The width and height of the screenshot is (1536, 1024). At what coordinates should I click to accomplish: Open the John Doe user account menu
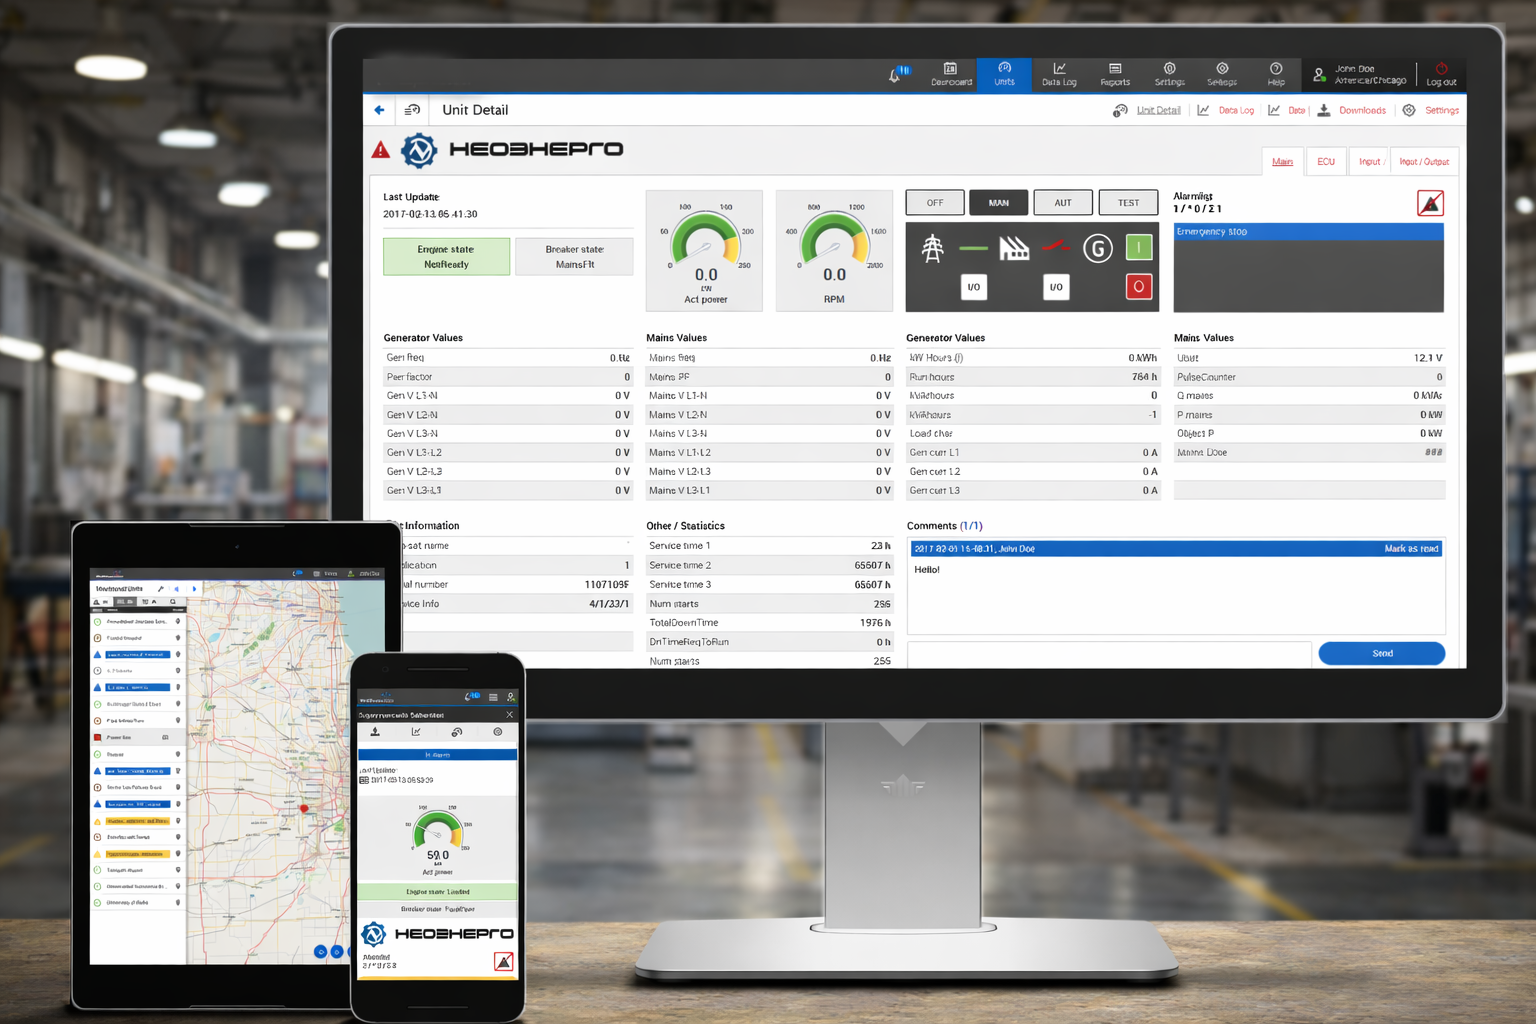[x=1362, y=75]
